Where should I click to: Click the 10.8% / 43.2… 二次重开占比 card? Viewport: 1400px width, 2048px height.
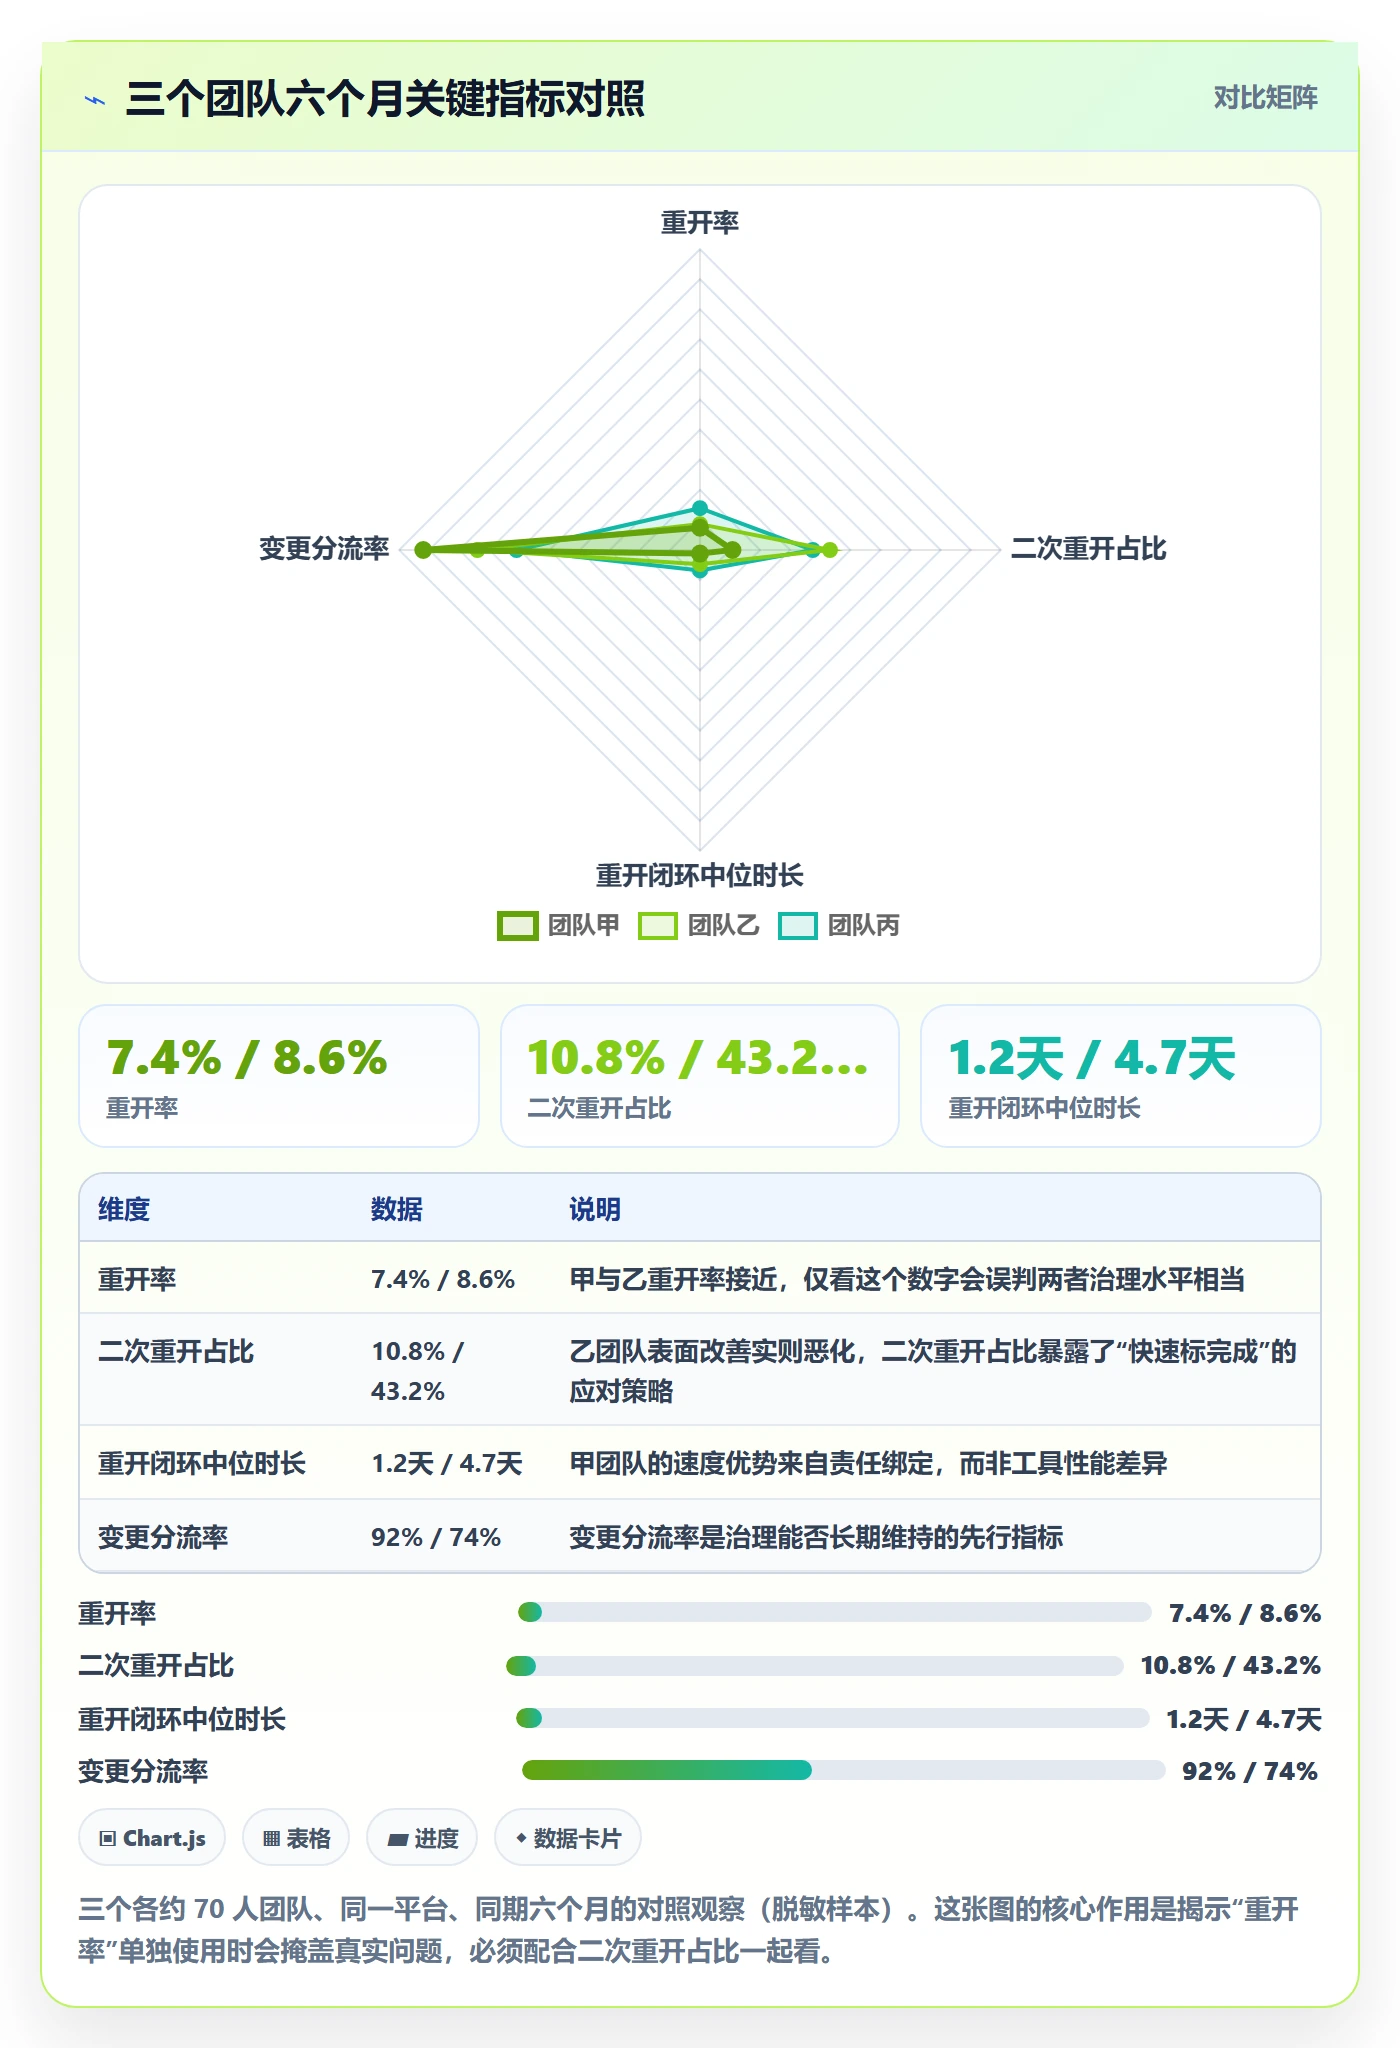coord(700,1076)
